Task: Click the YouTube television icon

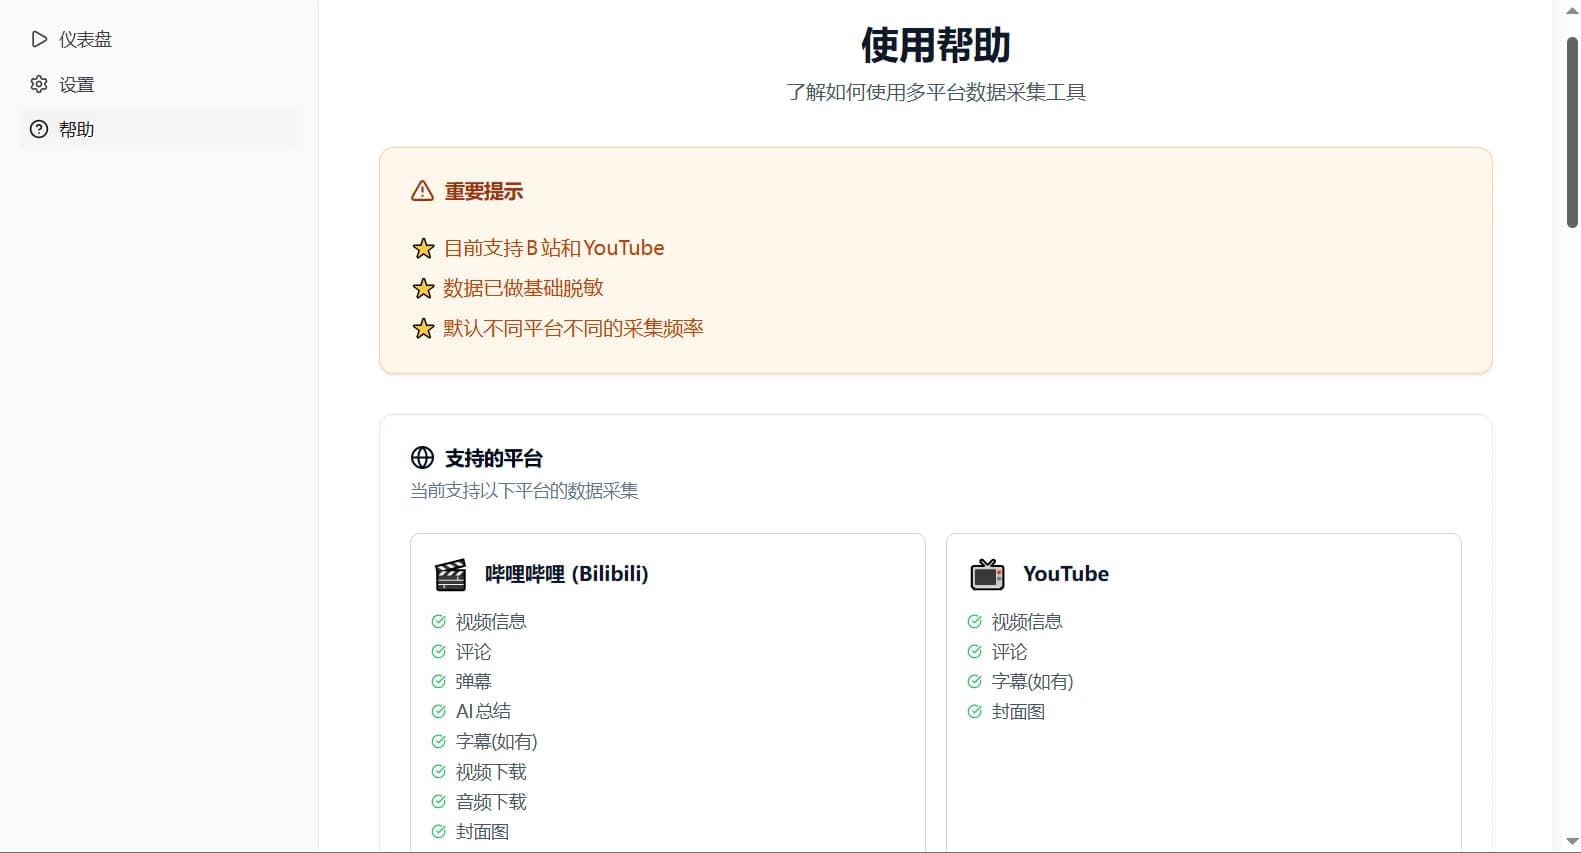Action: [x=987, y=574]
